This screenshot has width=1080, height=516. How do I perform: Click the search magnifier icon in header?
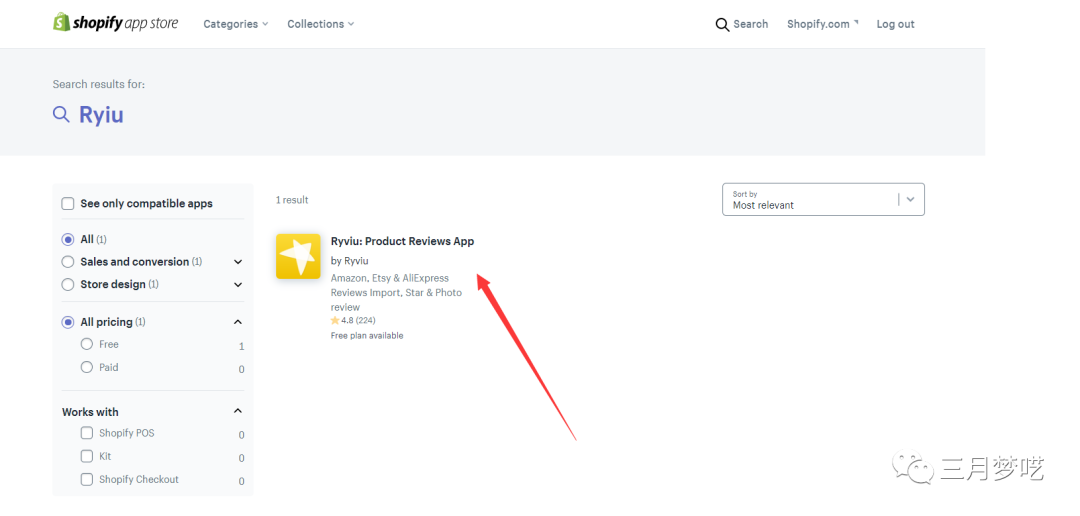tap(722, 24)
